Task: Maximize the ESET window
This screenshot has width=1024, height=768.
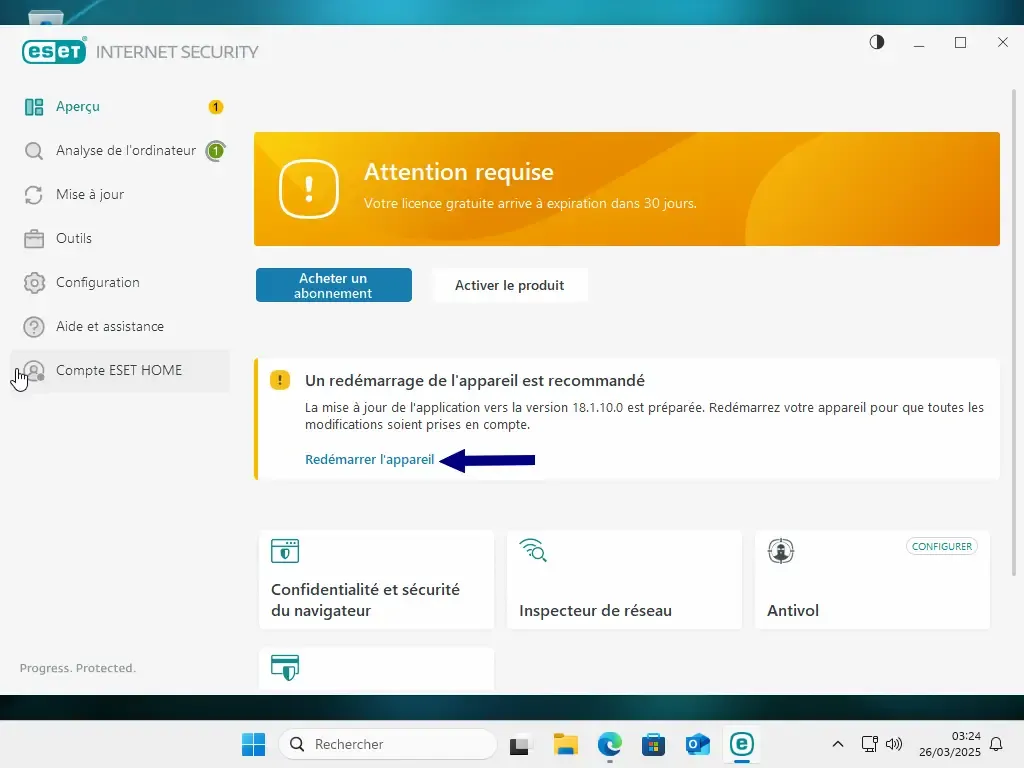Action: pyautogui.click(x=961, y=42)
